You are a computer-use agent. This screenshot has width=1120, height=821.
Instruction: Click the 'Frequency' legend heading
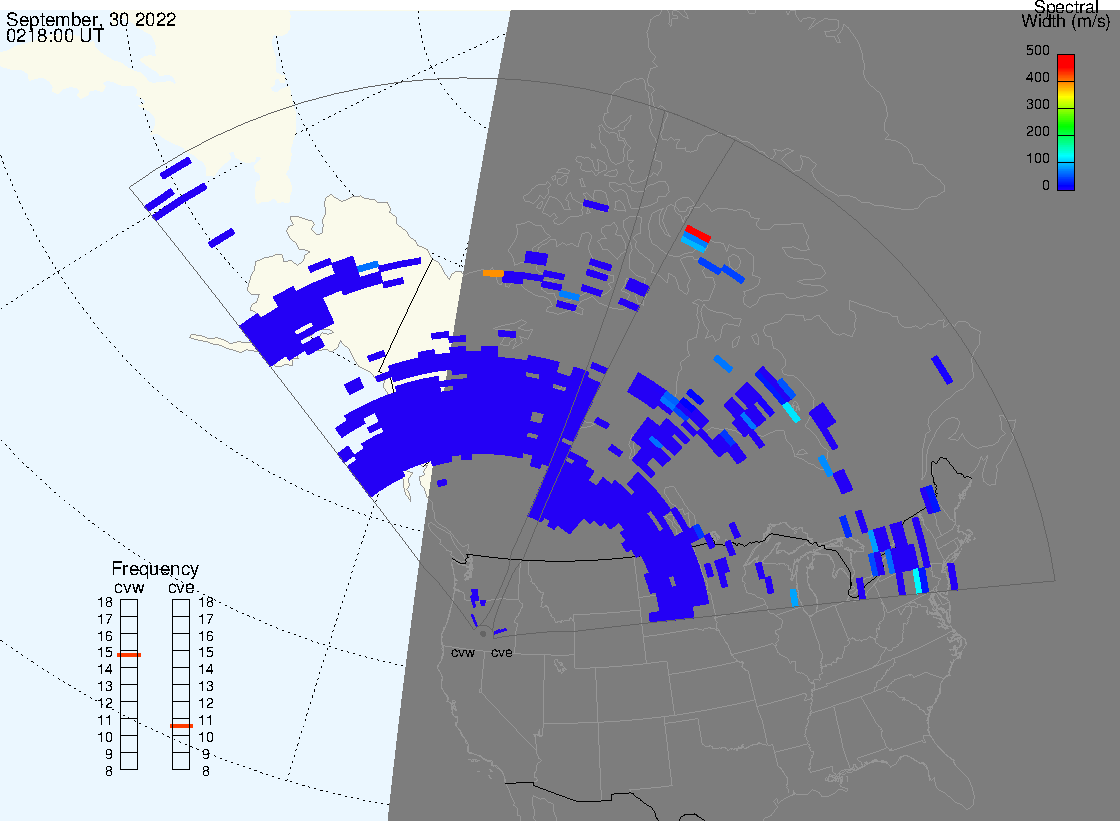pyautogui.click(x=155, y=569)
